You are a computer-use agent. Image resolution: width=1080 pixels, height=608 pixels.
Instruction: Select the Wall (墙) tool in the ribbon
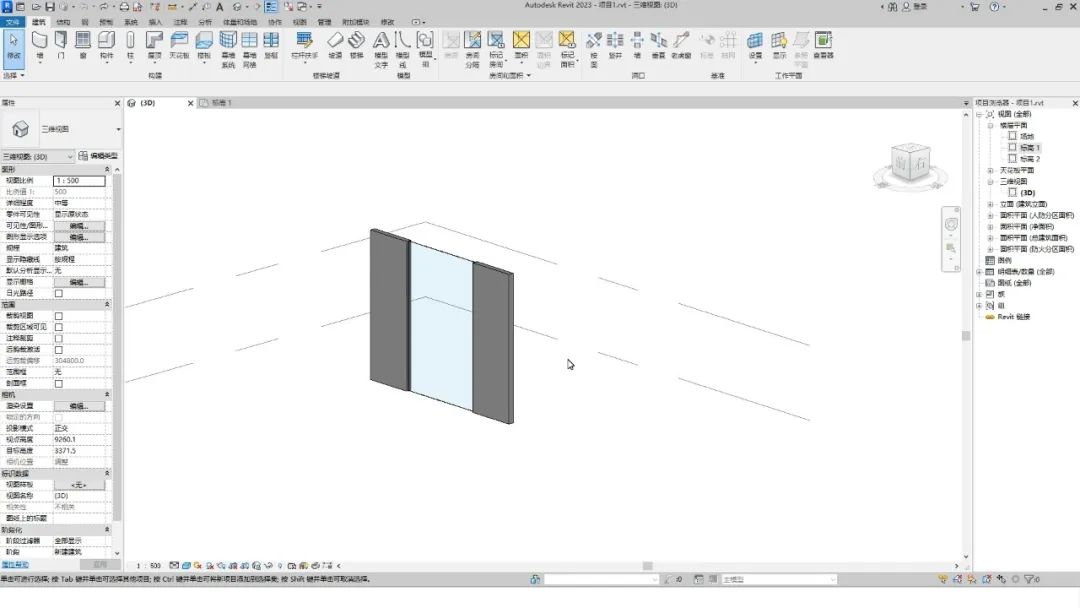40,45
